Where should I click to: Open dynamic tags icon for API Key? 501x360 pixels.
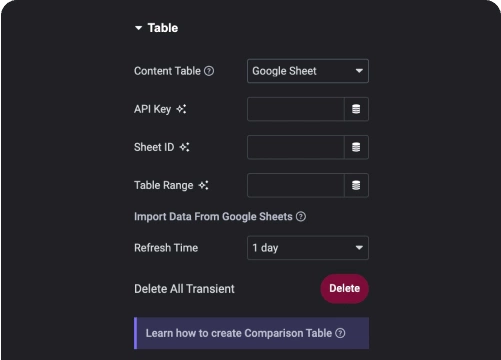(356, 109)
